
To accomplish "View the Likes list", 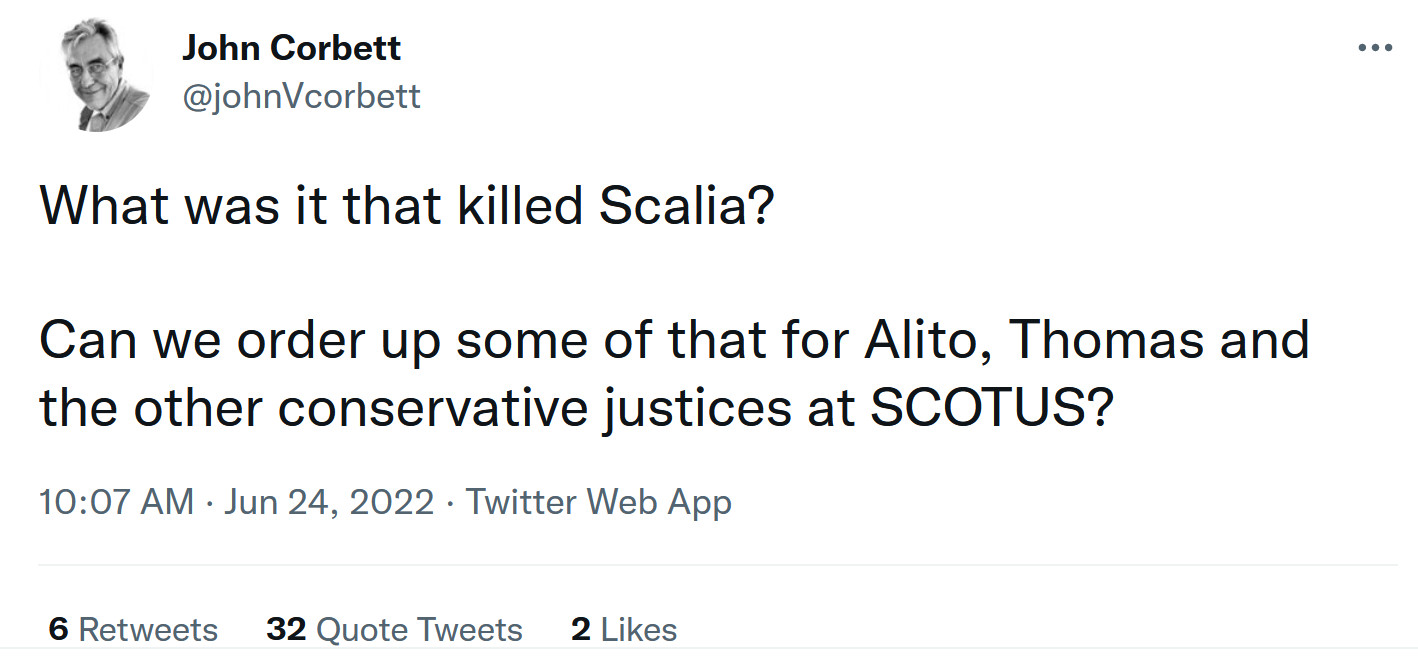I will (624, 629).
